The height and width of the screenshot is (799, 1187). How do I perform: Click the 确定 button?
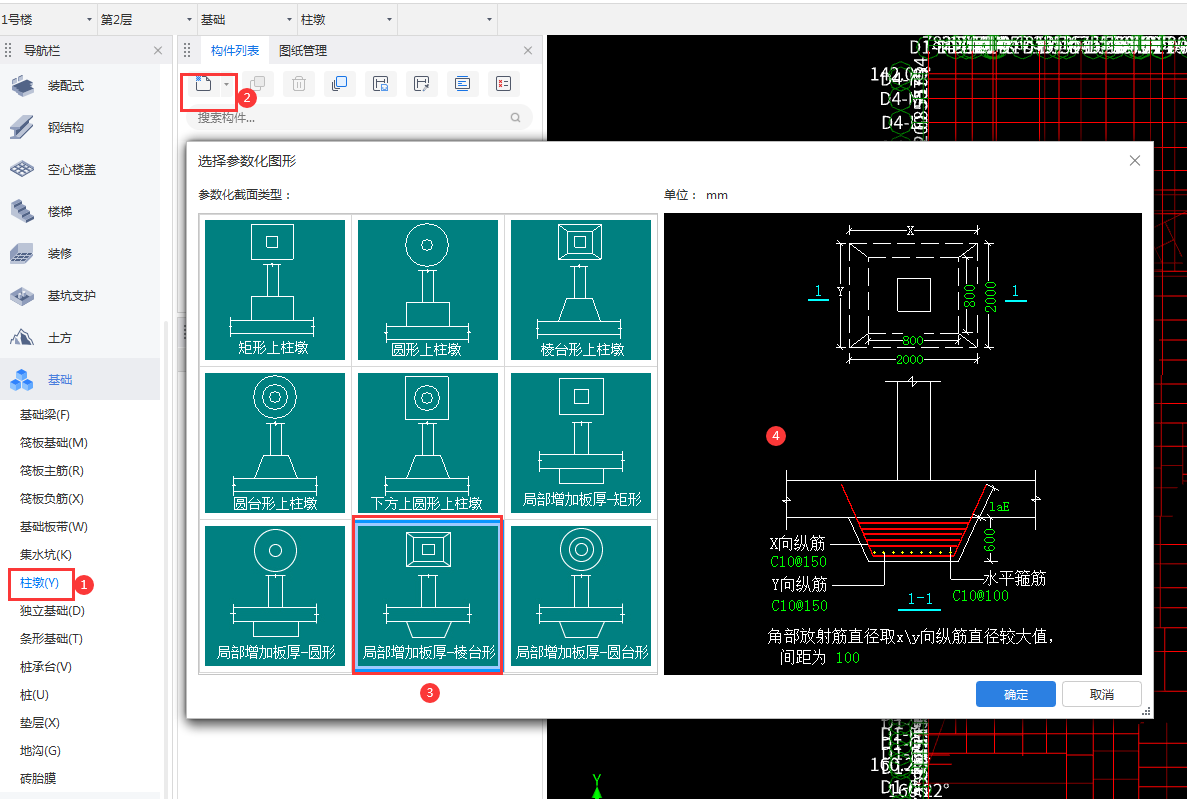pos(1015,694)
